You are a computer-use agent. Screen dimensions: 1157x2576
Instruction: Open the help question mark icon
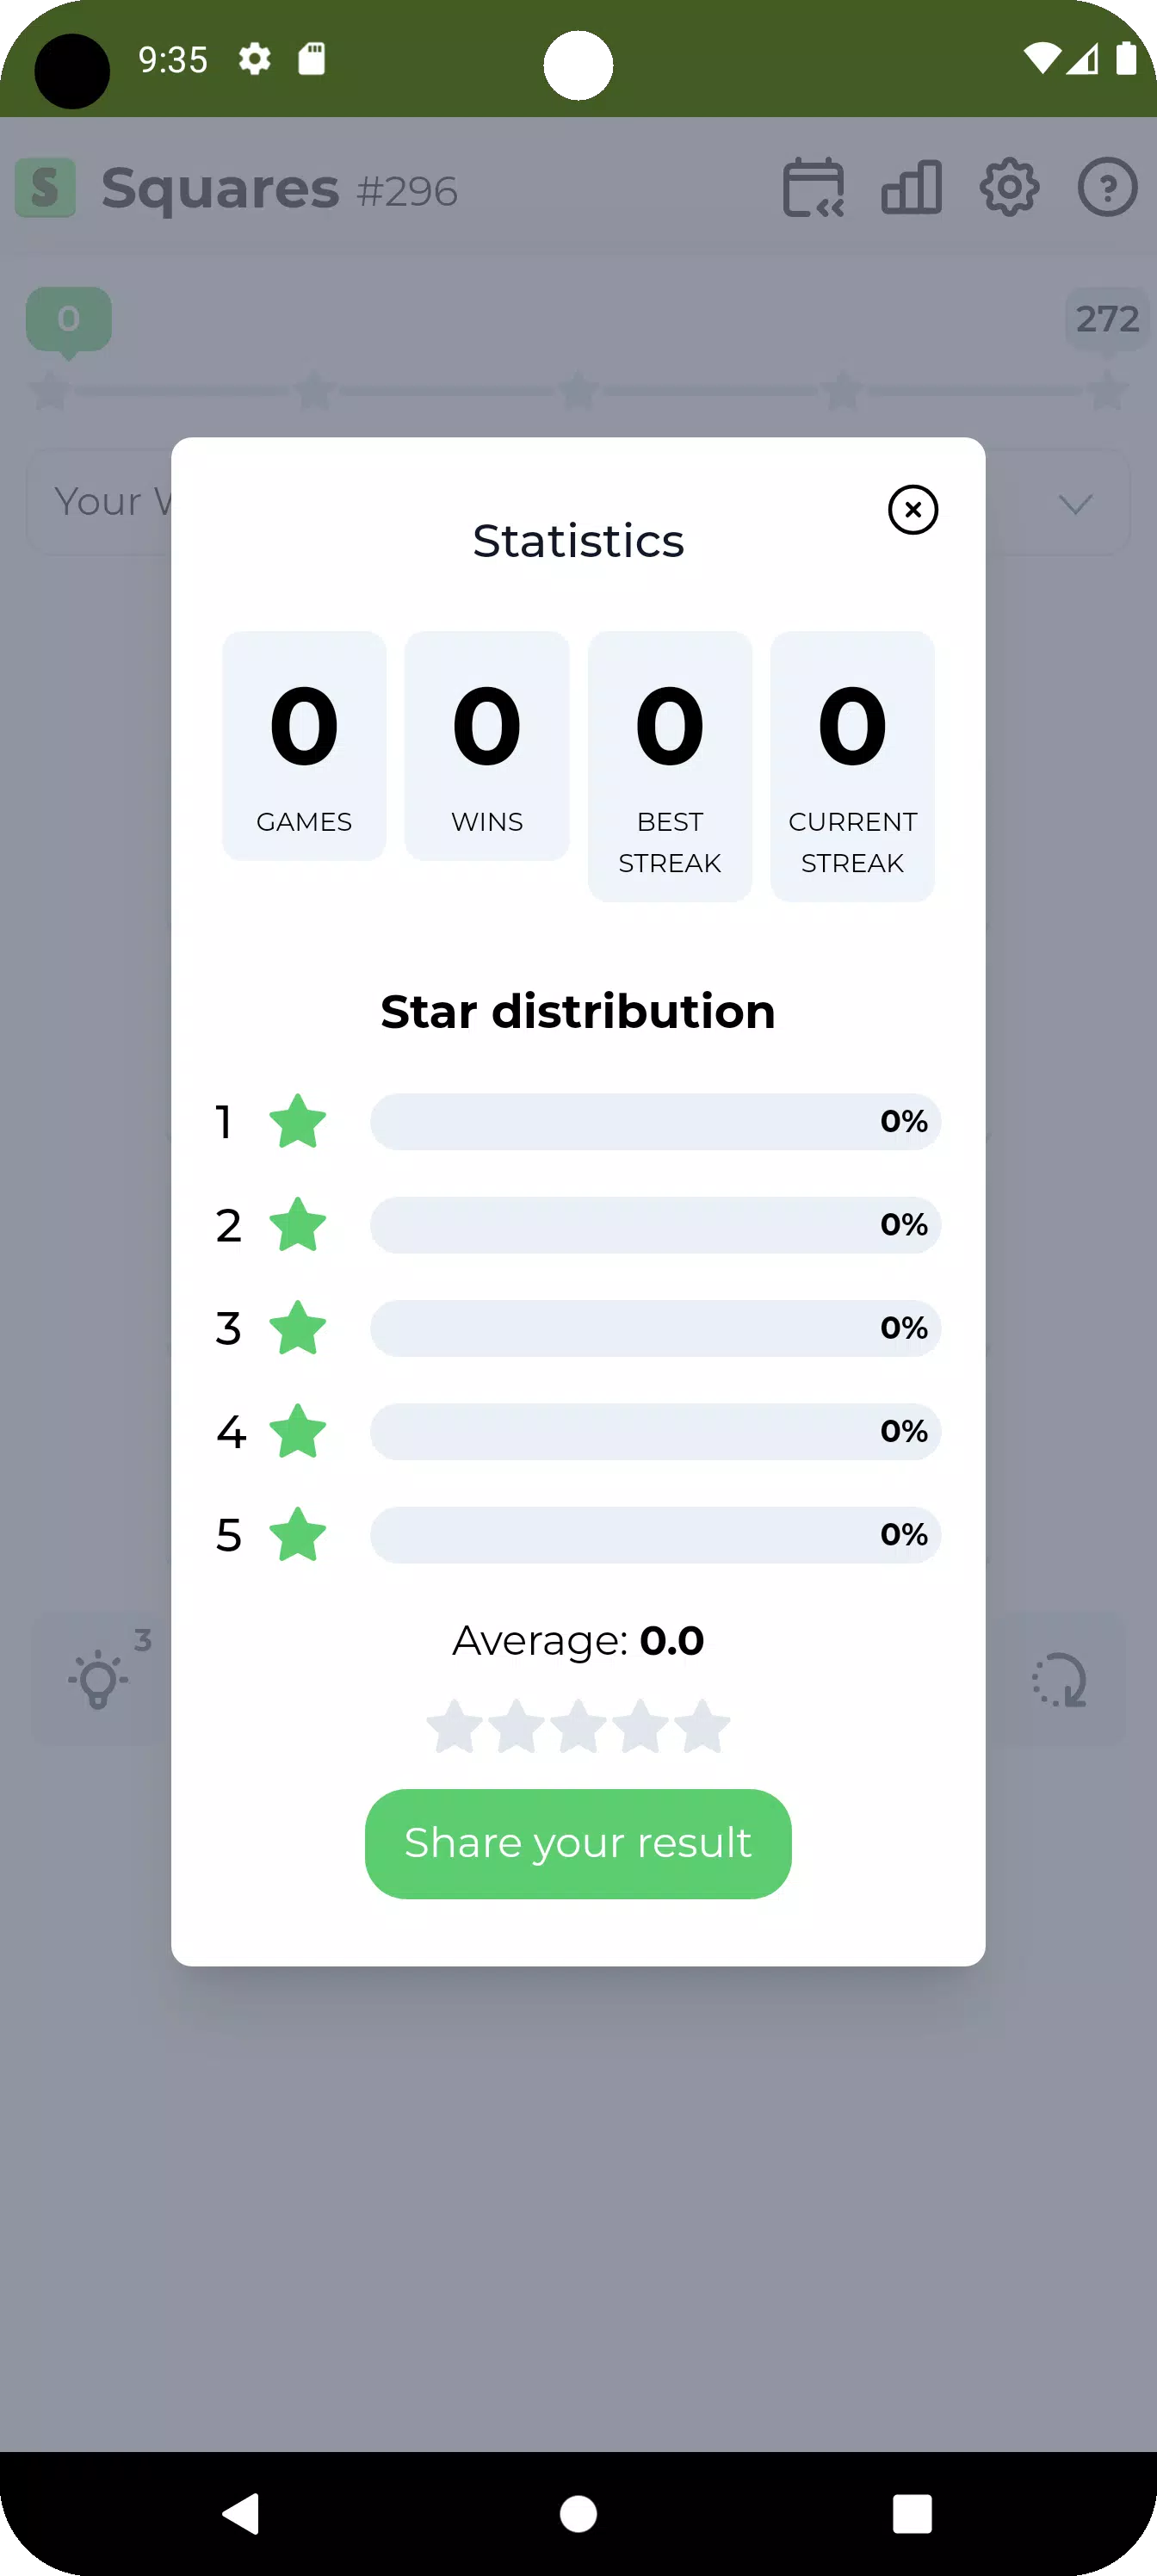[x=1106, y=188]
